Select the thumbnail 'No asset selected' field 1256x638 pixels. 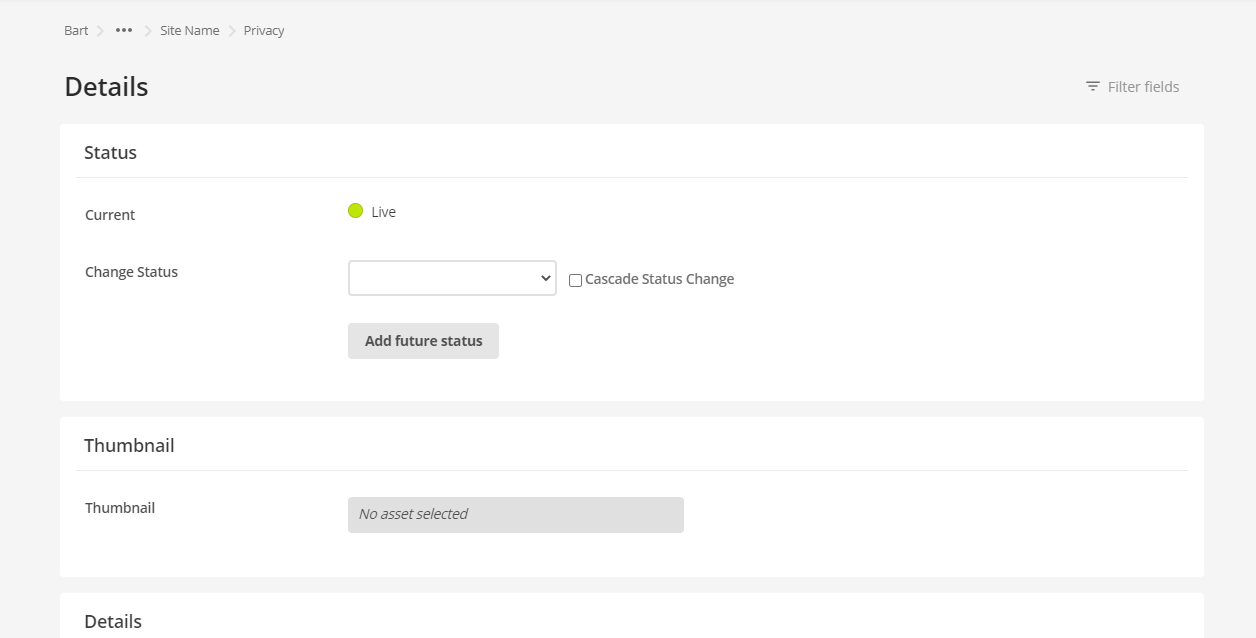(x=516, y=515)
